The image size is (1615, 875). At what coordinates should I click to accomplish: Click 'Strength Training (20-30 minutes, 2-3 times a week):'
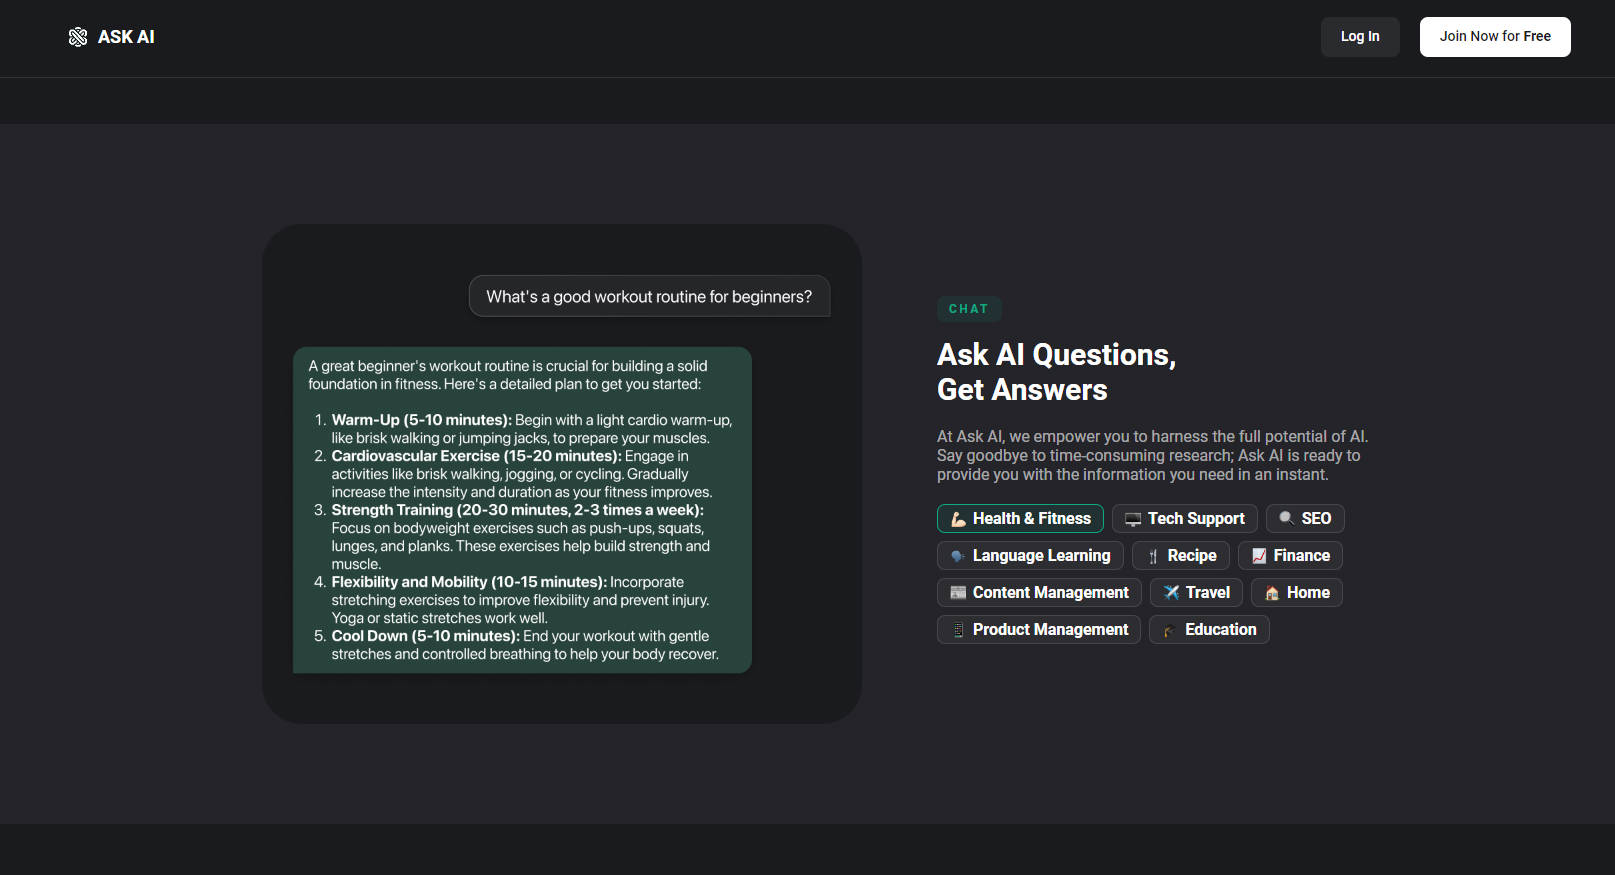pyautogui.click(x=518, y=510)
